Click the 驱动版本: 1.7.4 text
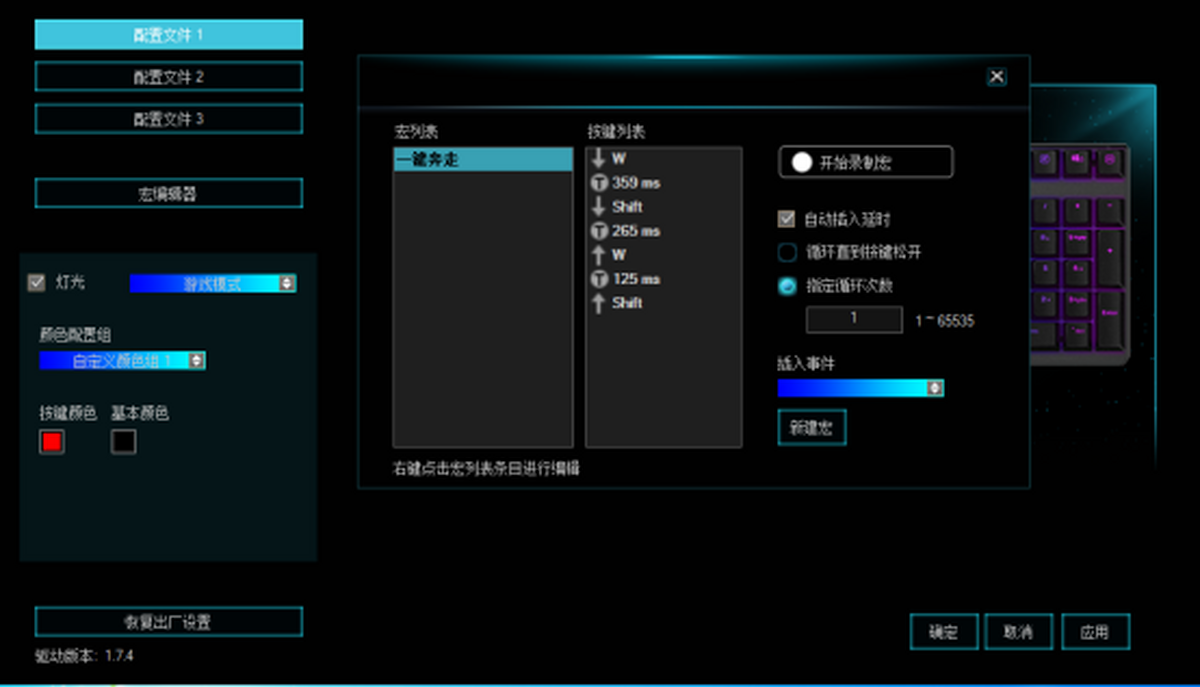The width and height of the screenshot is (1200, 687). coord(85,657)
